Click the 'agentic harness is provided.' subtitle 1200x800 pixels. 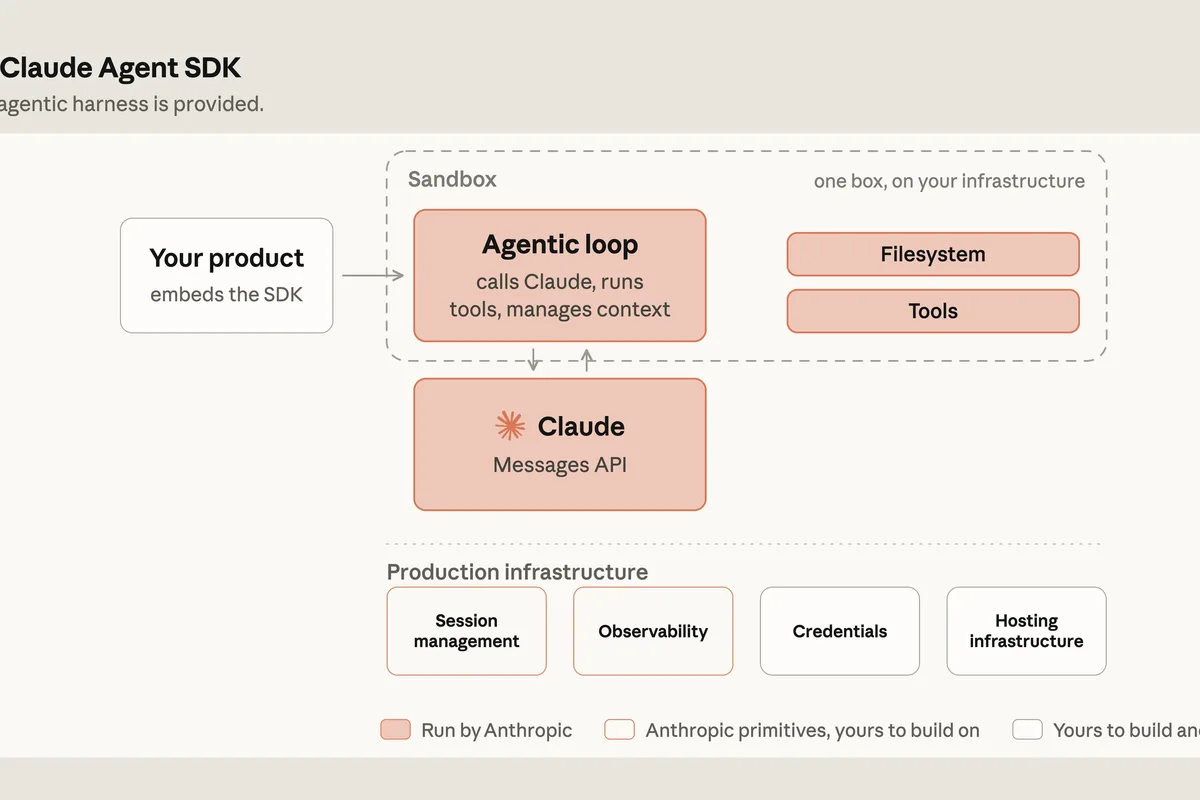[x=132, y=104]
